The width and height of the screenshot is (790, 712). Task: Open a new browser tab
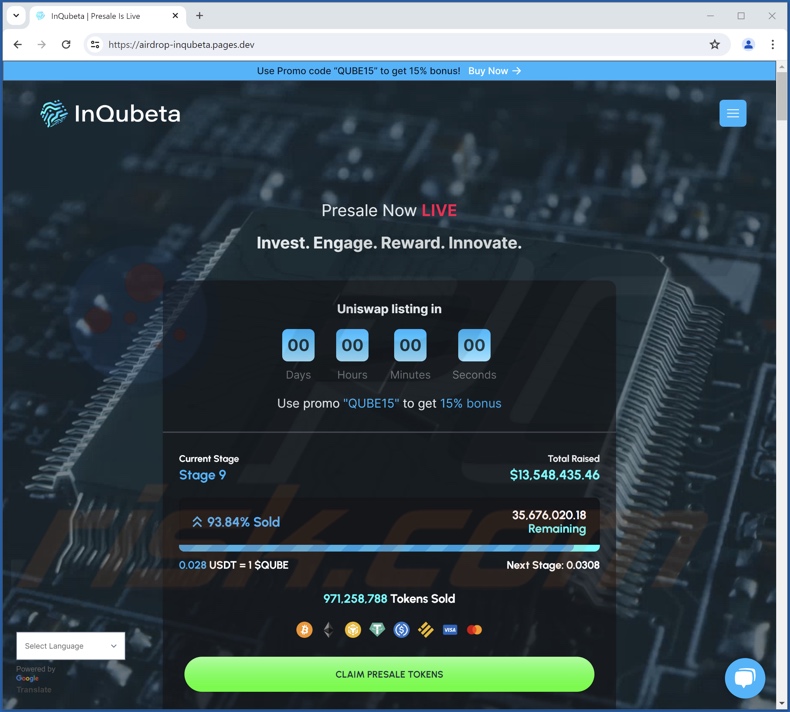(200, 16)
